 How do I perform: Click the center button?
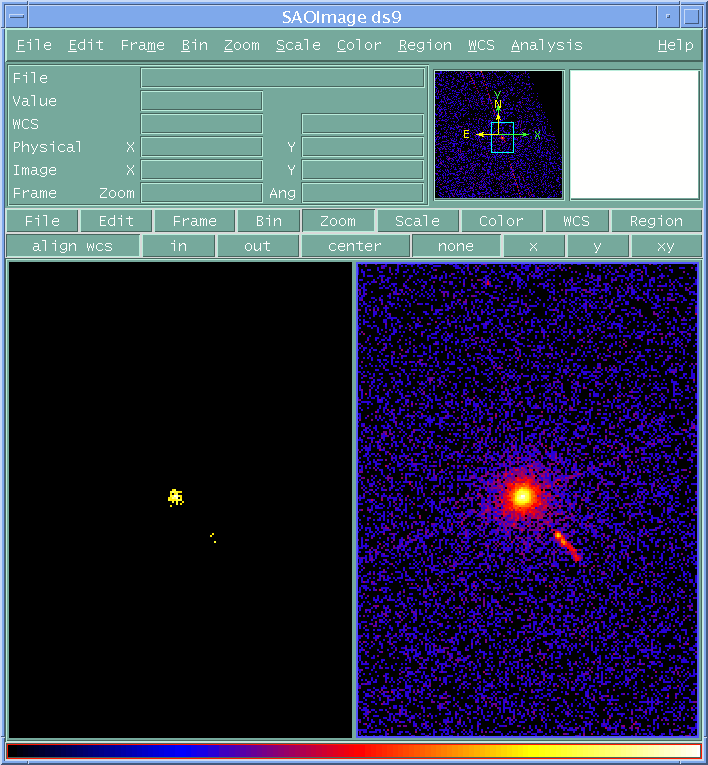pyautogui.click(x=355, y=246)
